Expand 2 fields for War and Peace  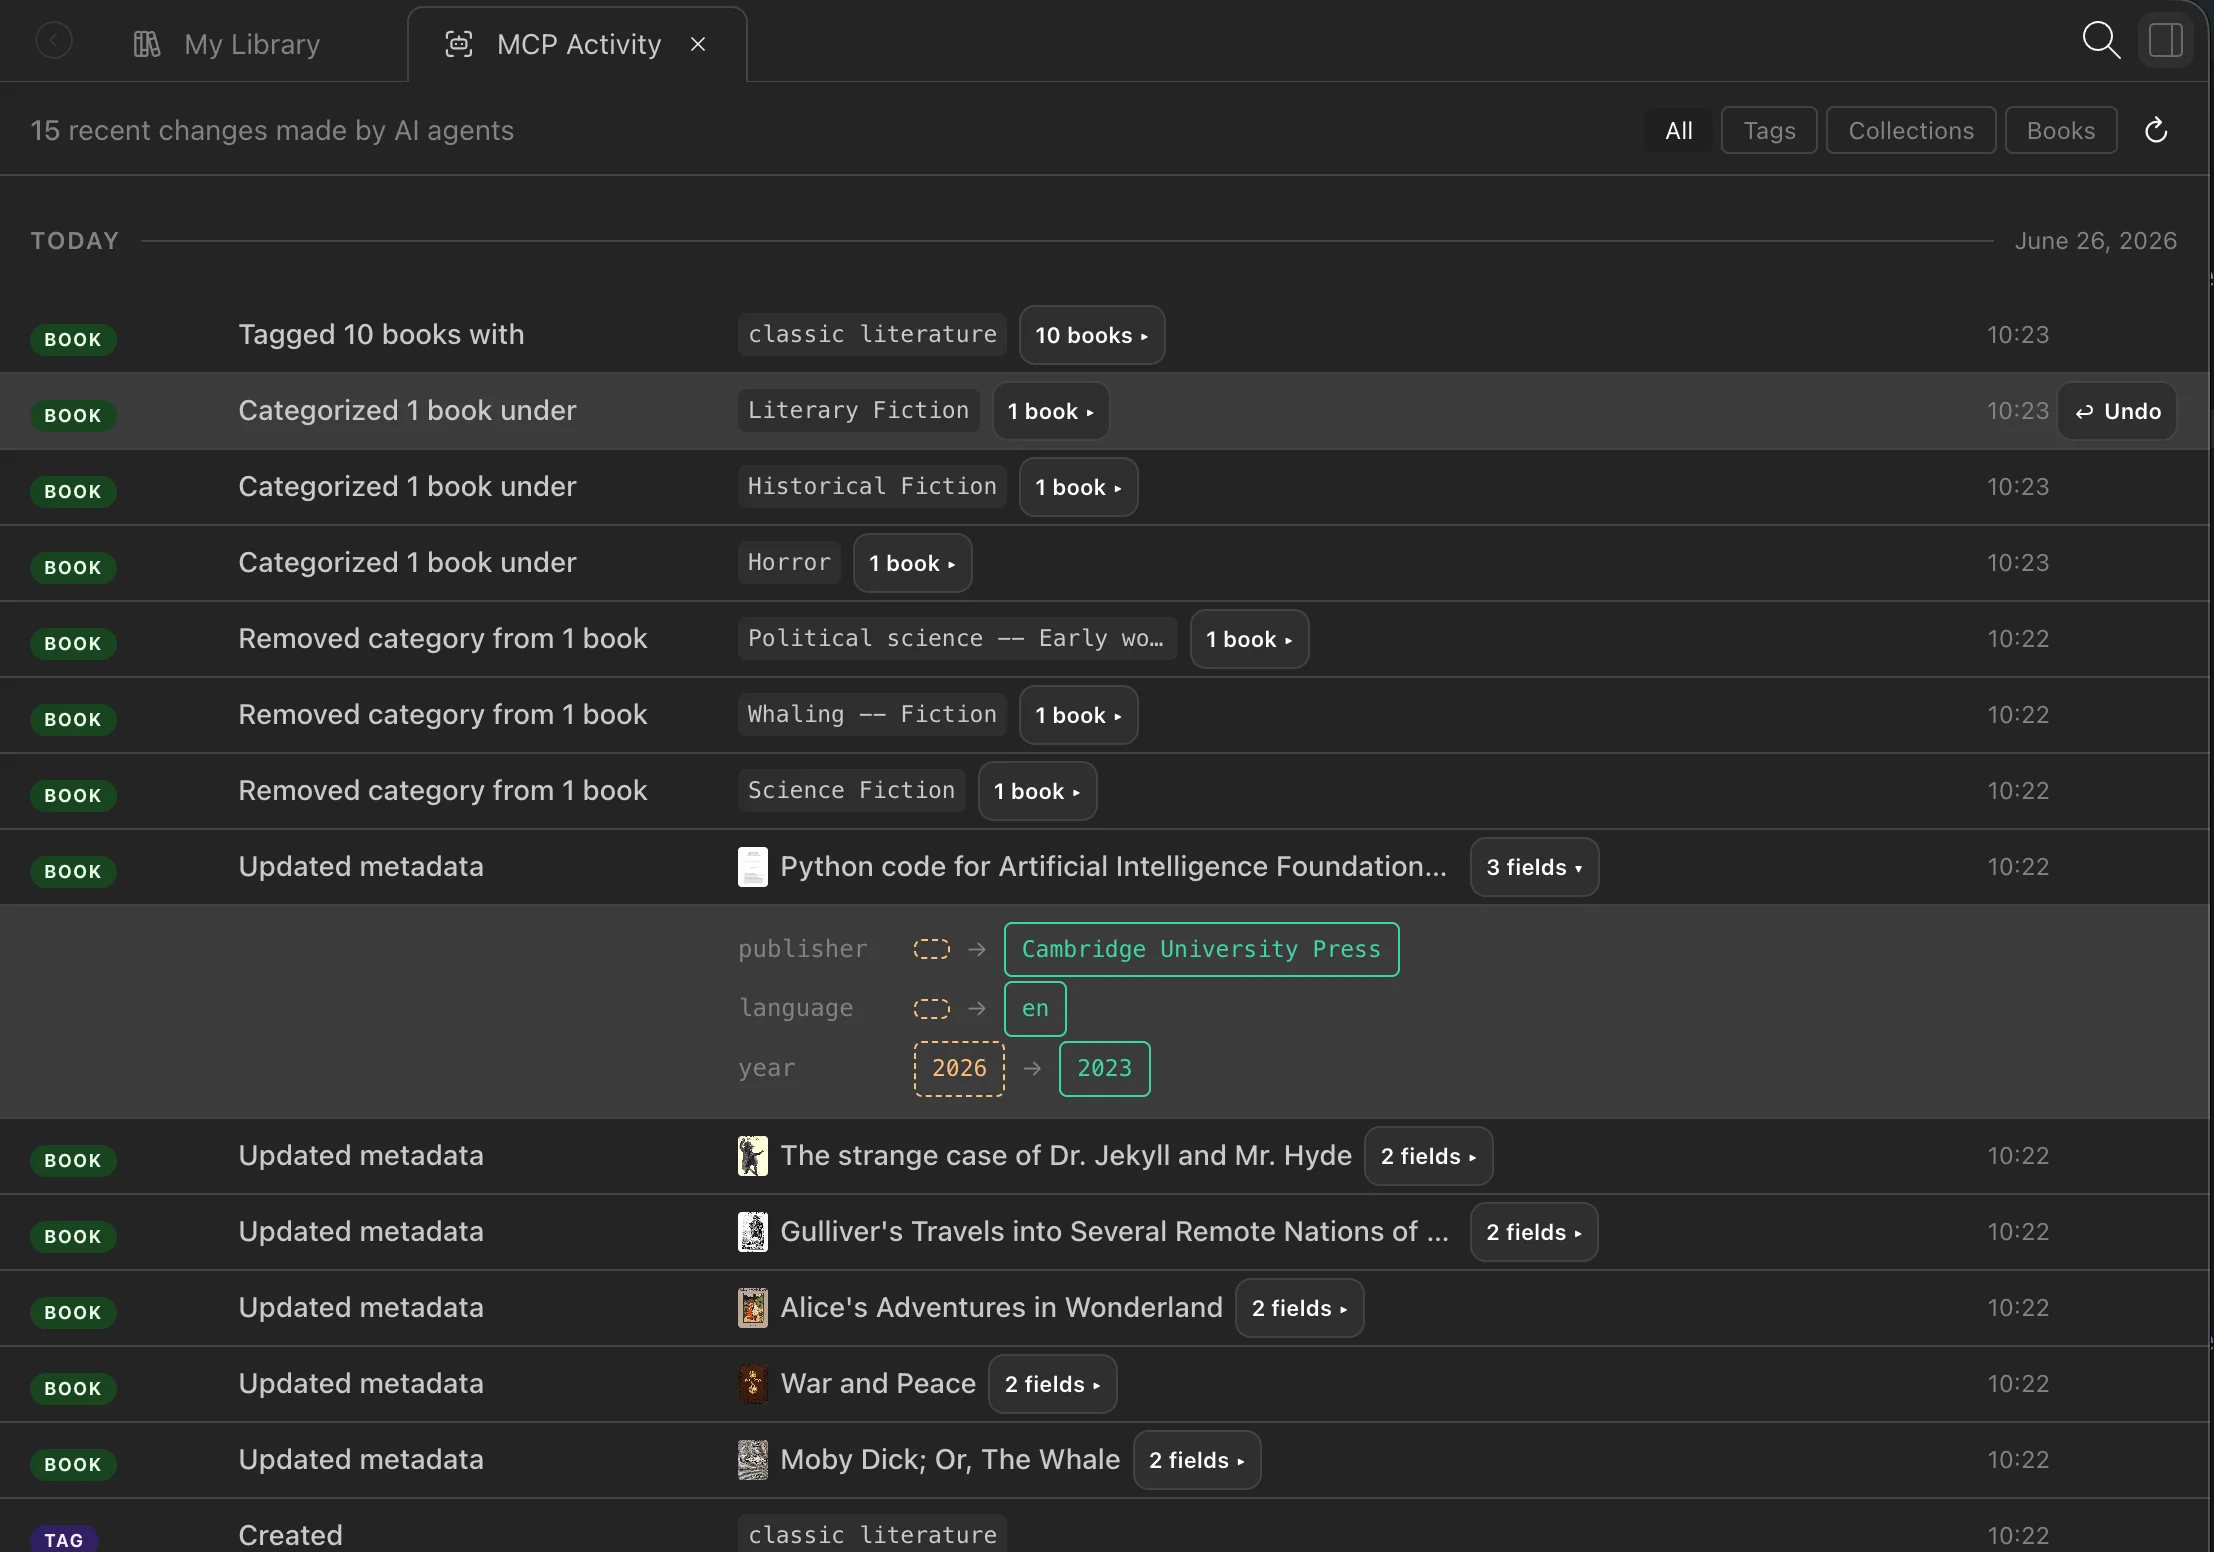pyautogui.click(x=1053, y=1384)
